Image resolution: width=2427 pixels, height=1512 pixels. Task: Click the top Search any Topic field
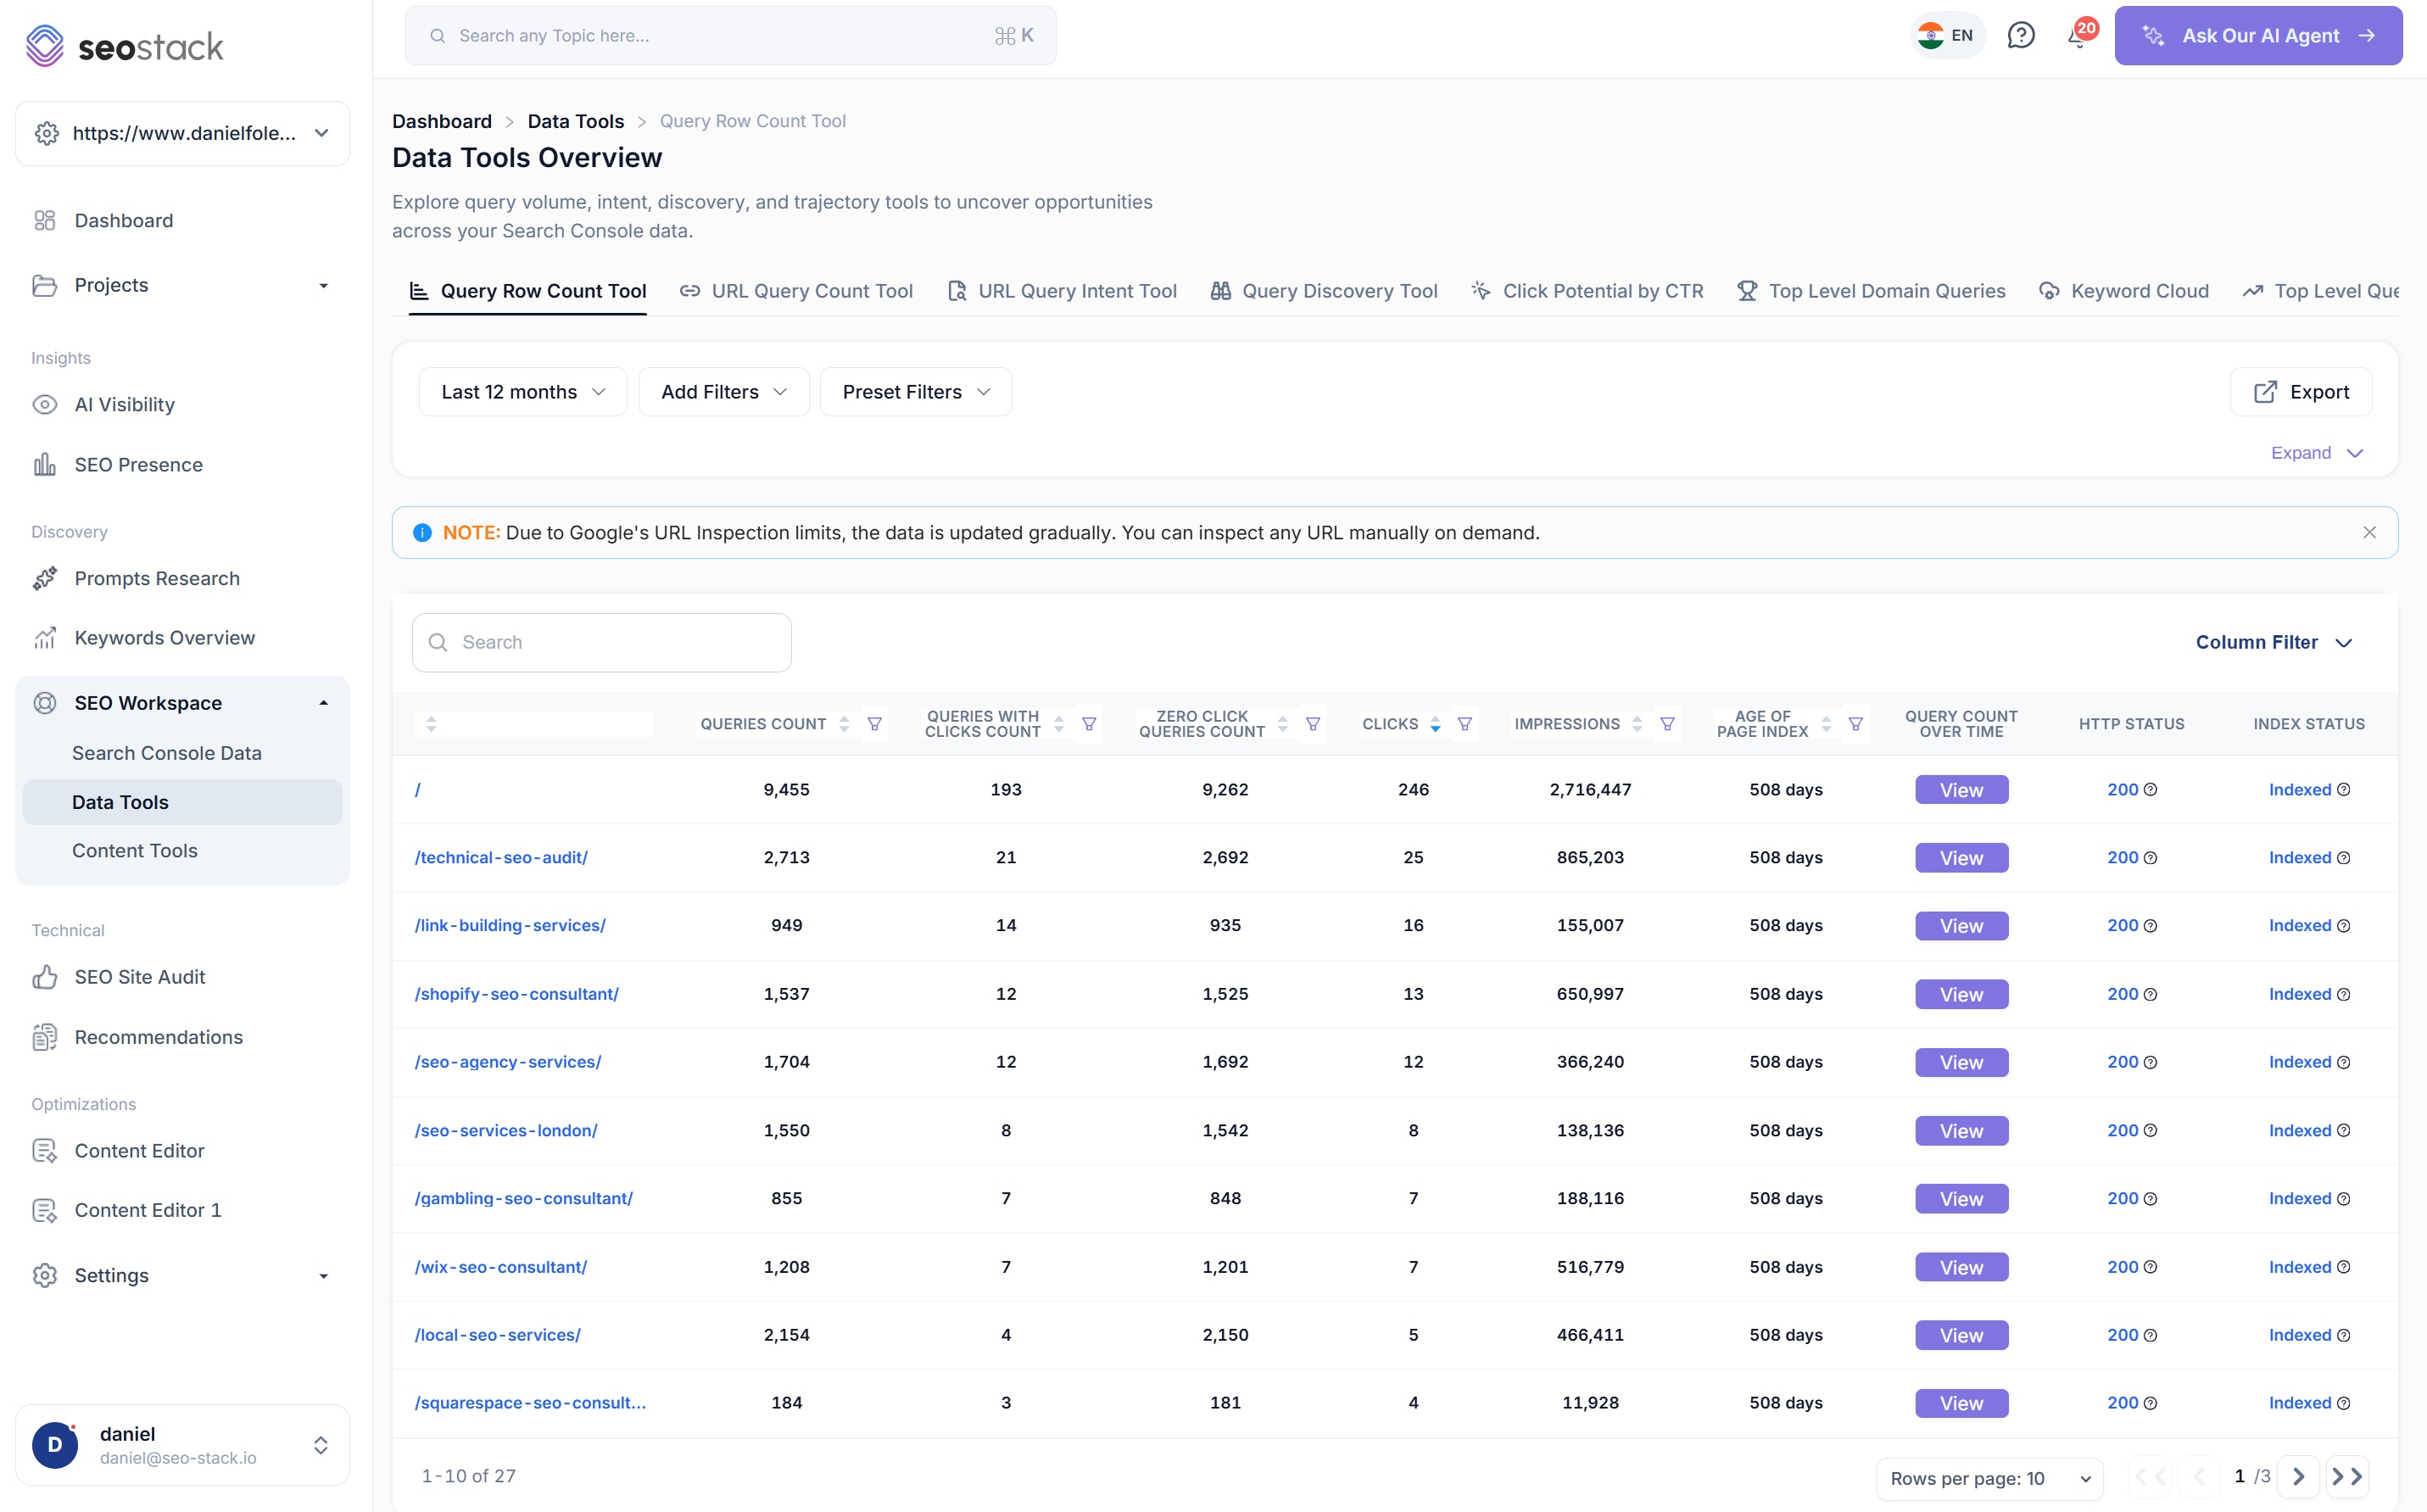coord(731,36)
